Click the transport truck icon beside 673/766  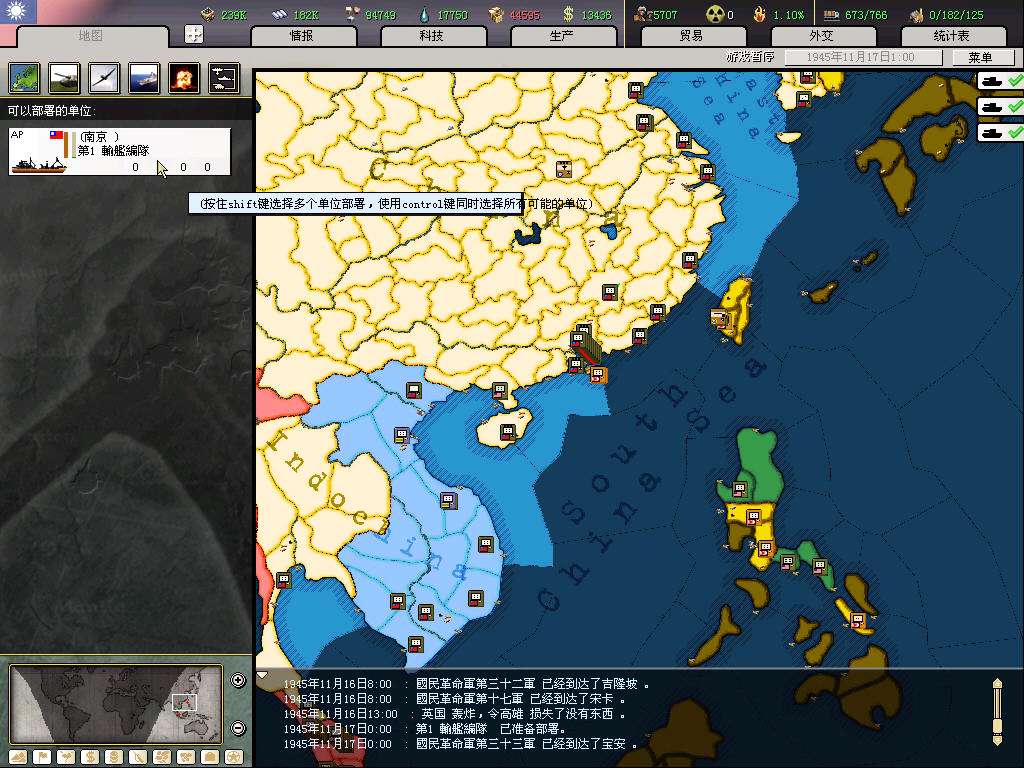pos(831,14)
